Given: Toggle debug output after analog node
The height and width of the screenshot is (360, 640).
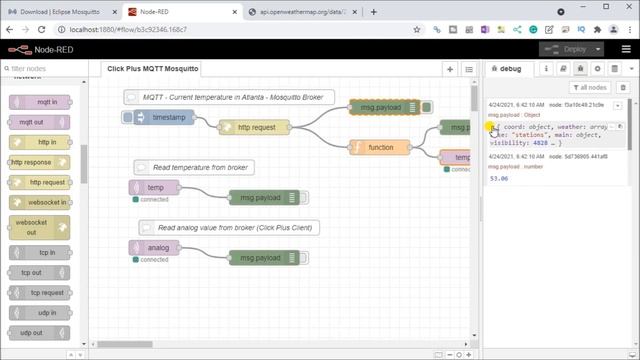Looking at the screenshot, I should (304, 258).
